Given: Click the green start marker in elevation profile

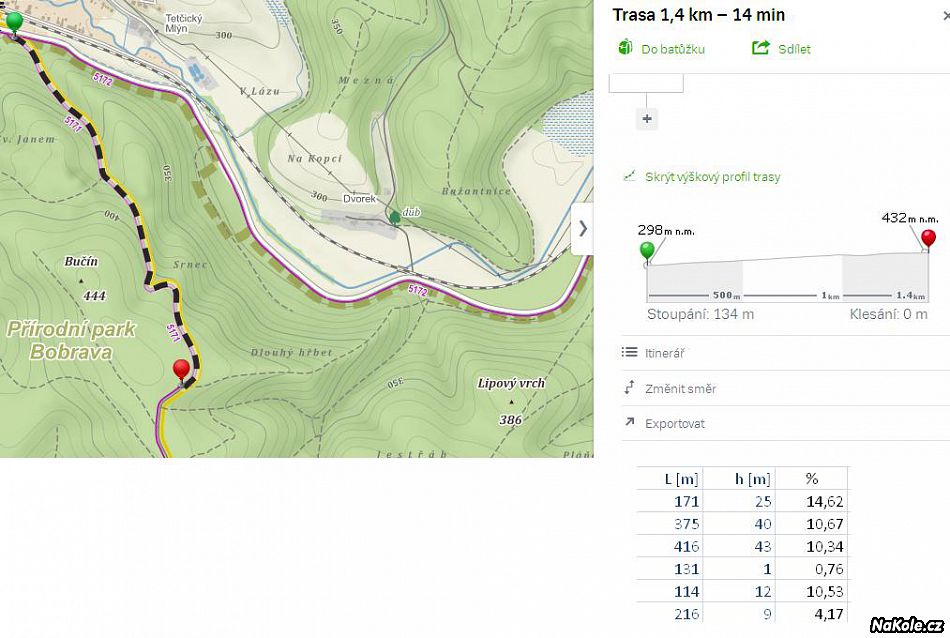Looking at the screenshot, I should 647,250.
